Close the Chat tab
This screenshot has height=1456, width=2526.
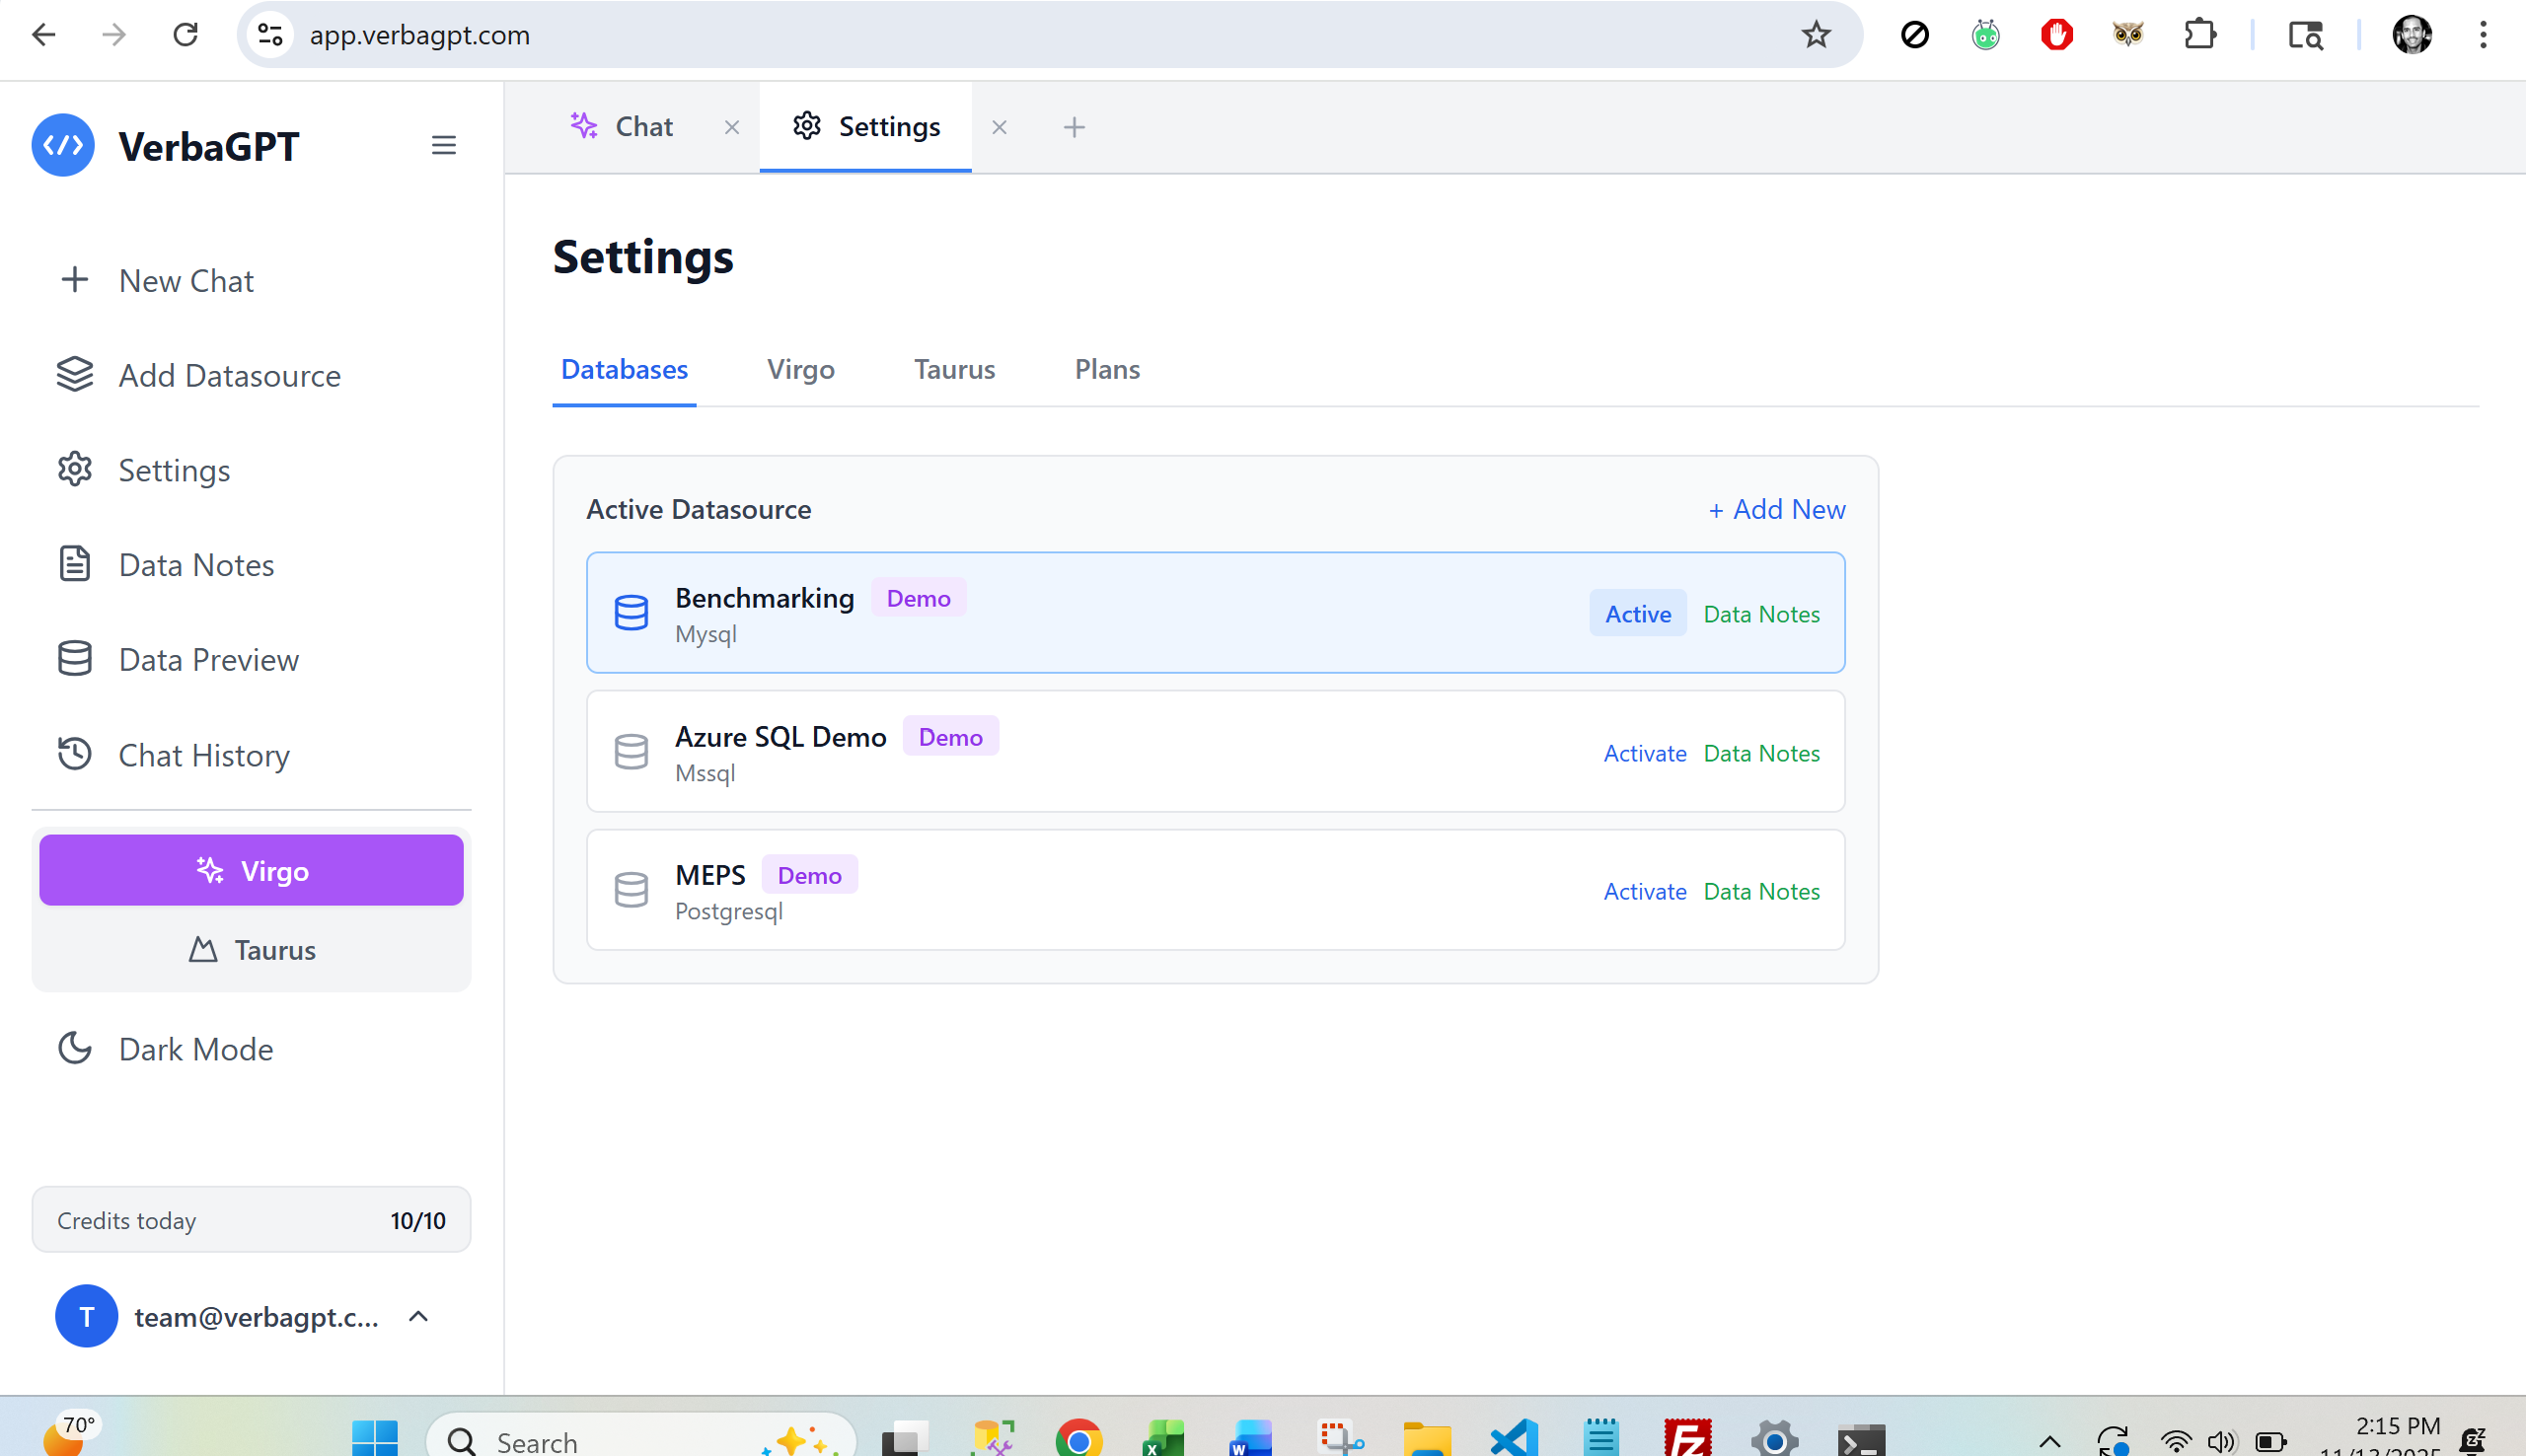tap(732, 128)
